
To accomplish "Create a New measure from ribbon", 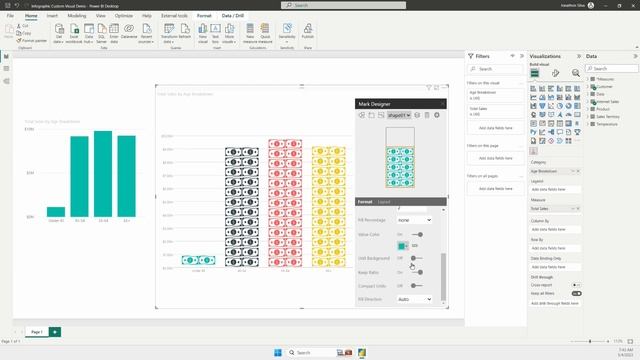I will [250, 33].
